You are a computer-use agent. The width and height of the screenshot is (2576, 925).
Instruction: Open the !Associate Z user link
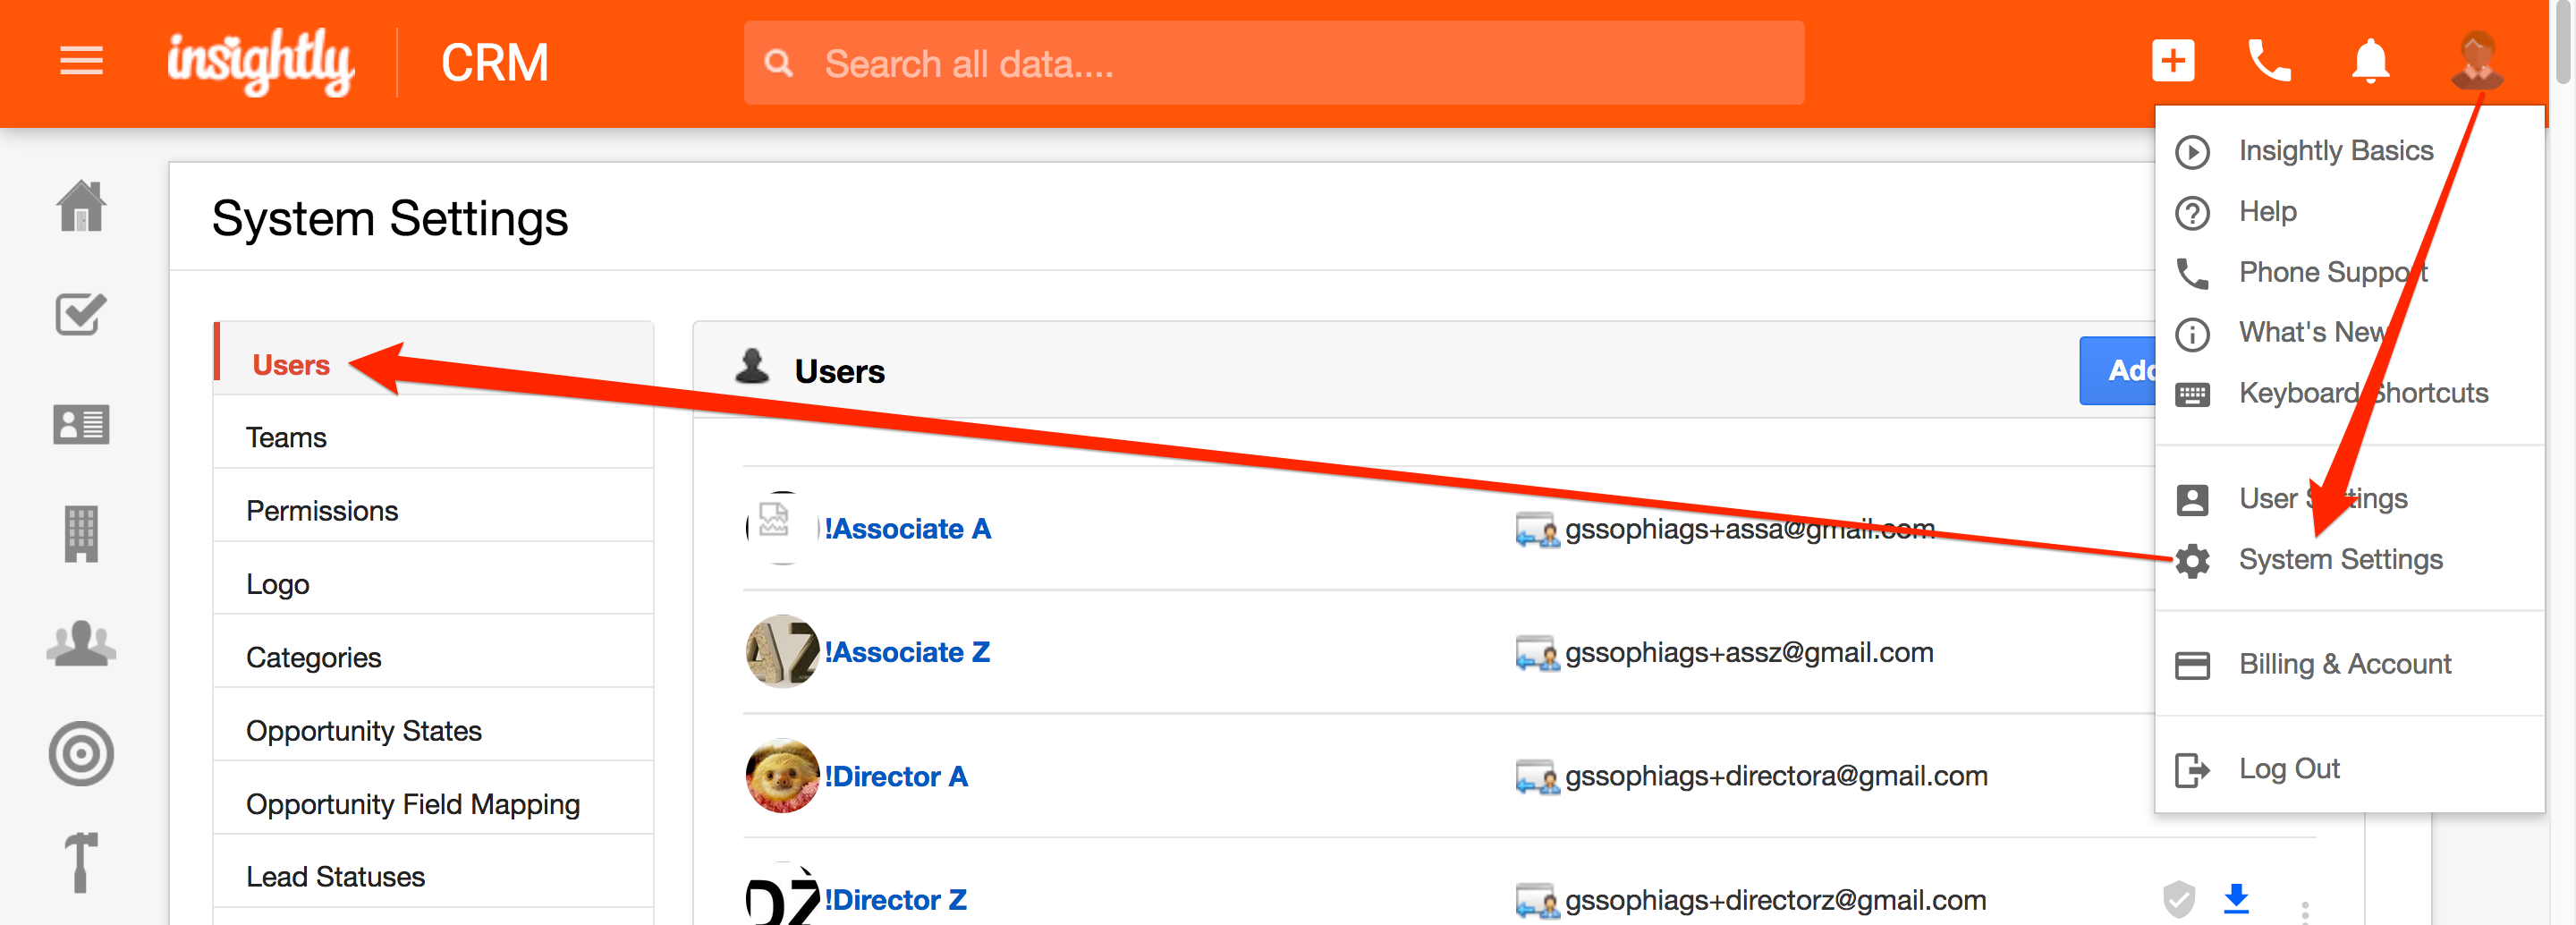tap(907, 652)
